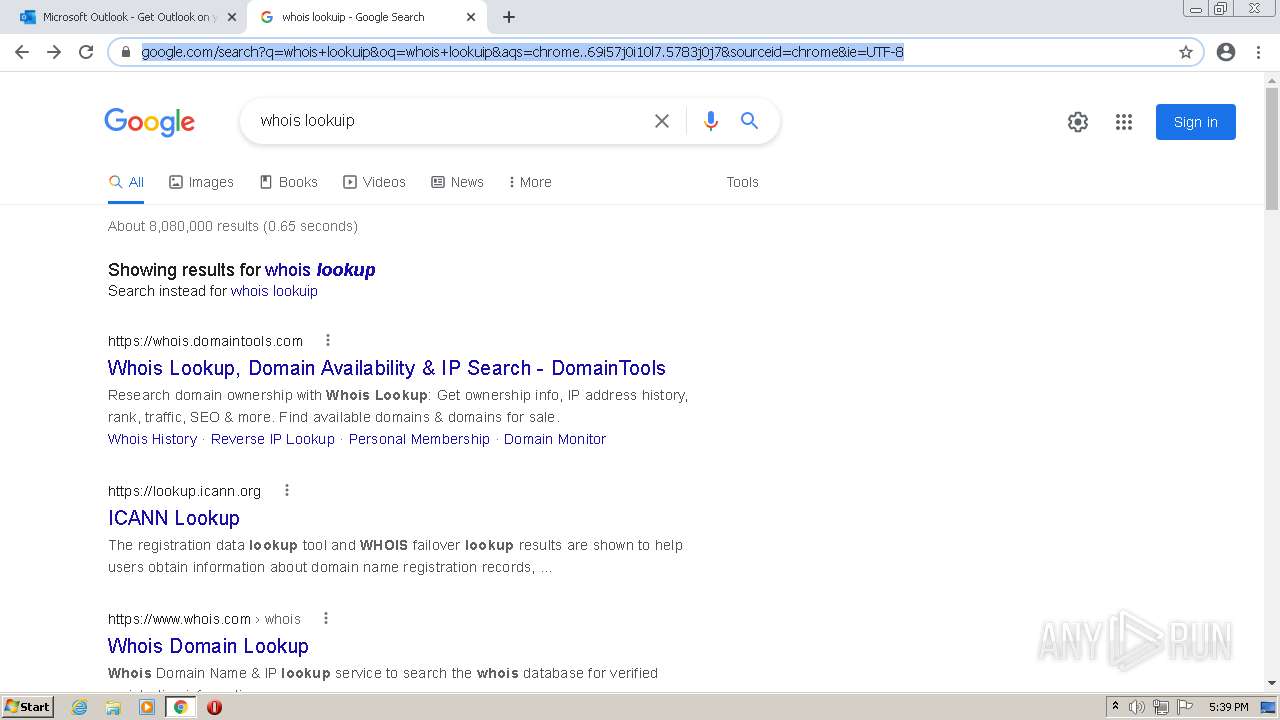Image resolution: width=1280 pixels, height=720 pixels.
Task: Select the All results tab
Action: click(126, 182)
